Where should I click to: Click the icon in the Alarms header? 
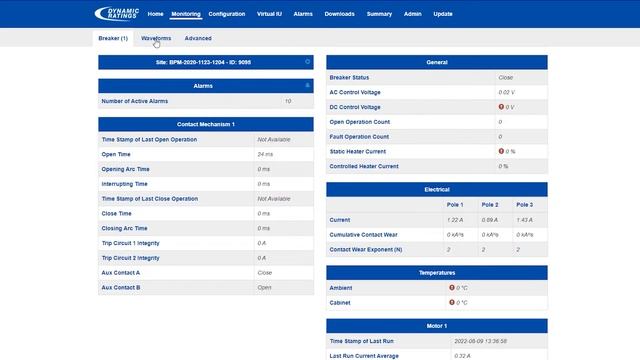pos(308,85)
